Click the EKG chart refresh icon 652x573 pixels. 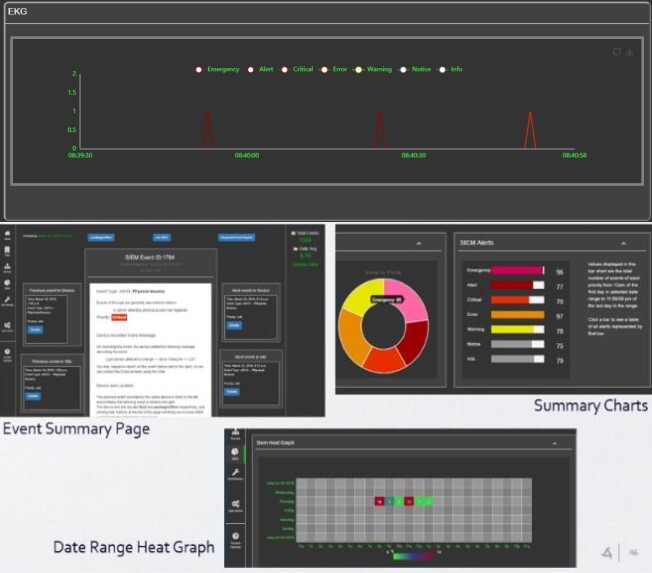617,52
